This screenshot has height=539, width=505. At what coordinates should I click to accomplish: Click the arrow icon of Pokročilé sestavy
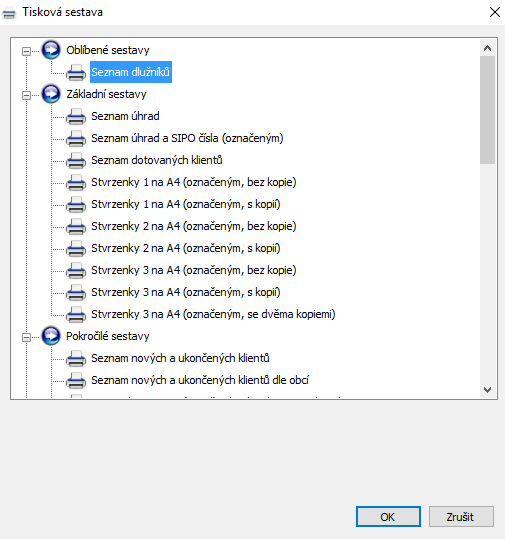pos(51,336)
